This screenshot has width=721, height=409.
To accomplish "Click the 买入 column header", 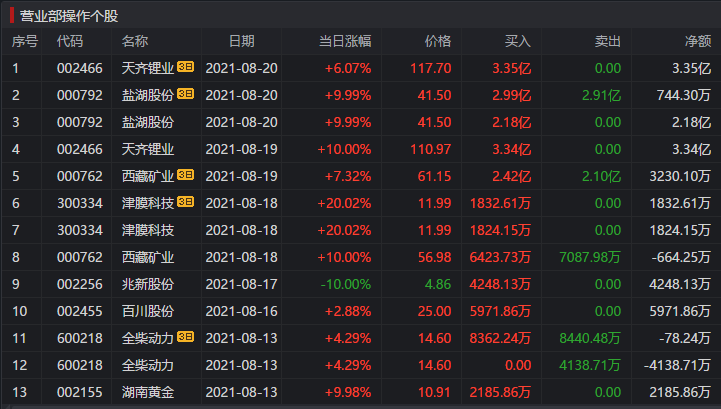I will pos(517,41).
